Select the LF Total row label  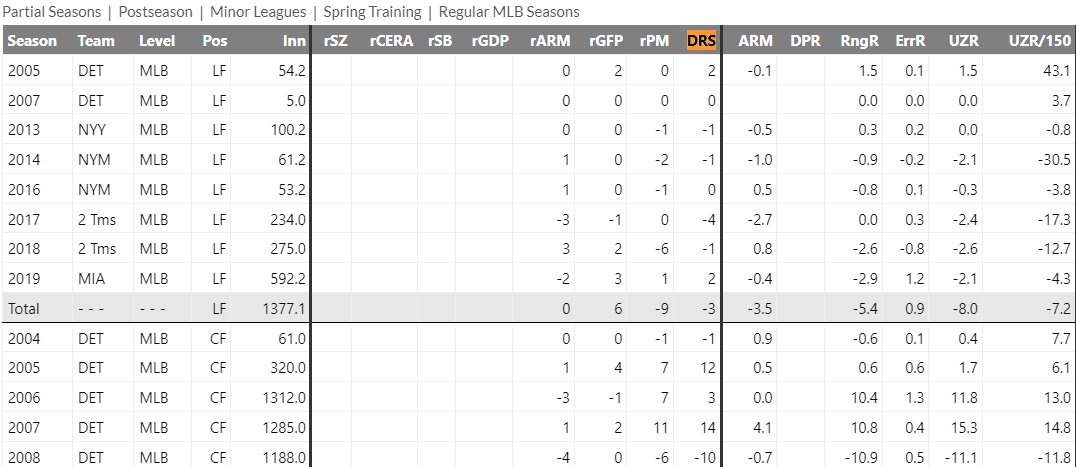[x=24, y=309]
